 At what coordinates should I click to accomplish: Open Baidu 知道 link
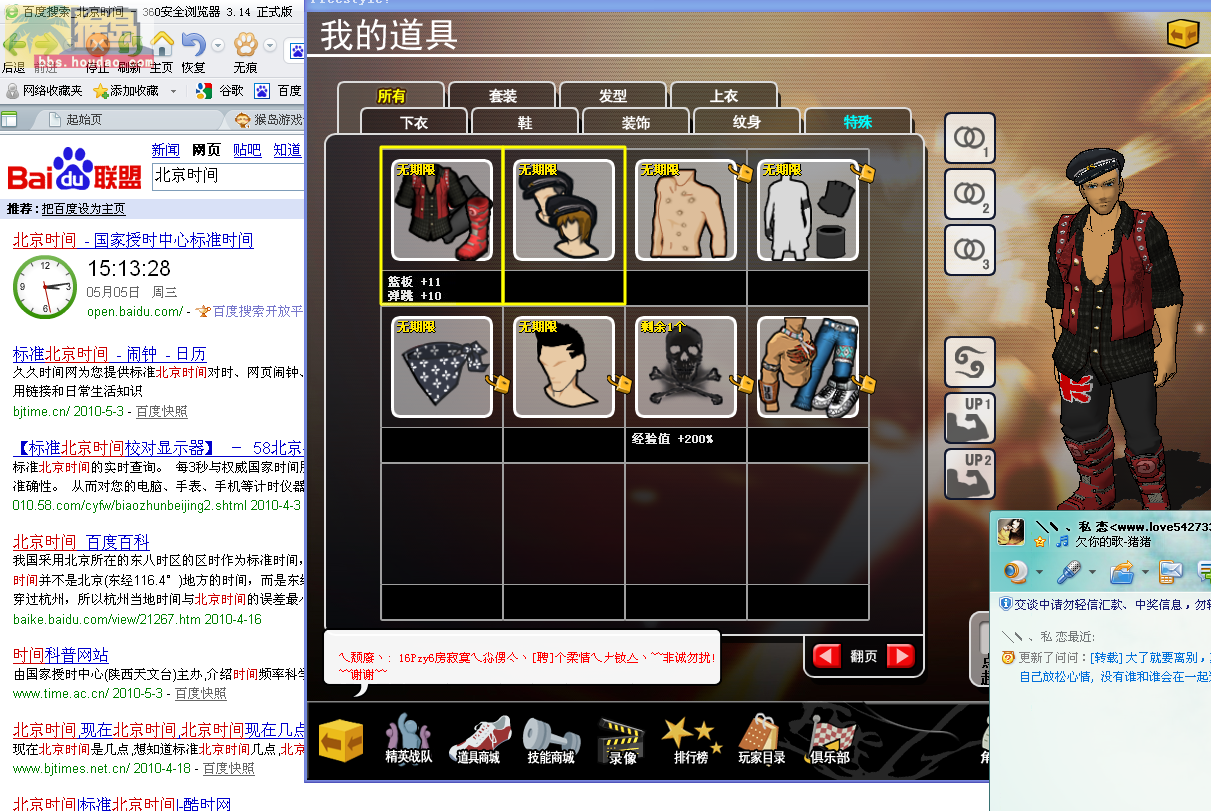point(287,150)
